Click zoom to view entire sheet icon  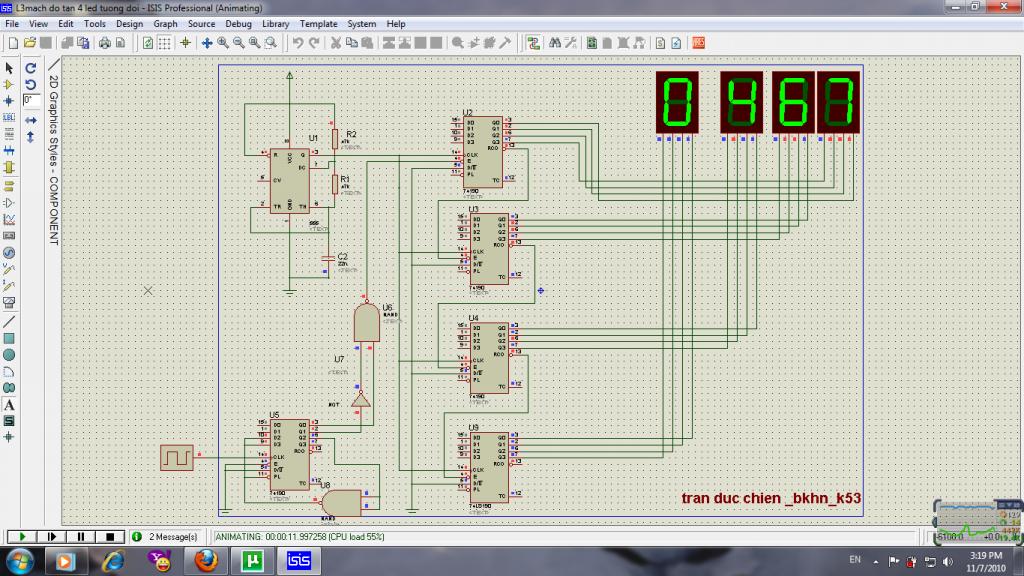[255, 43]
